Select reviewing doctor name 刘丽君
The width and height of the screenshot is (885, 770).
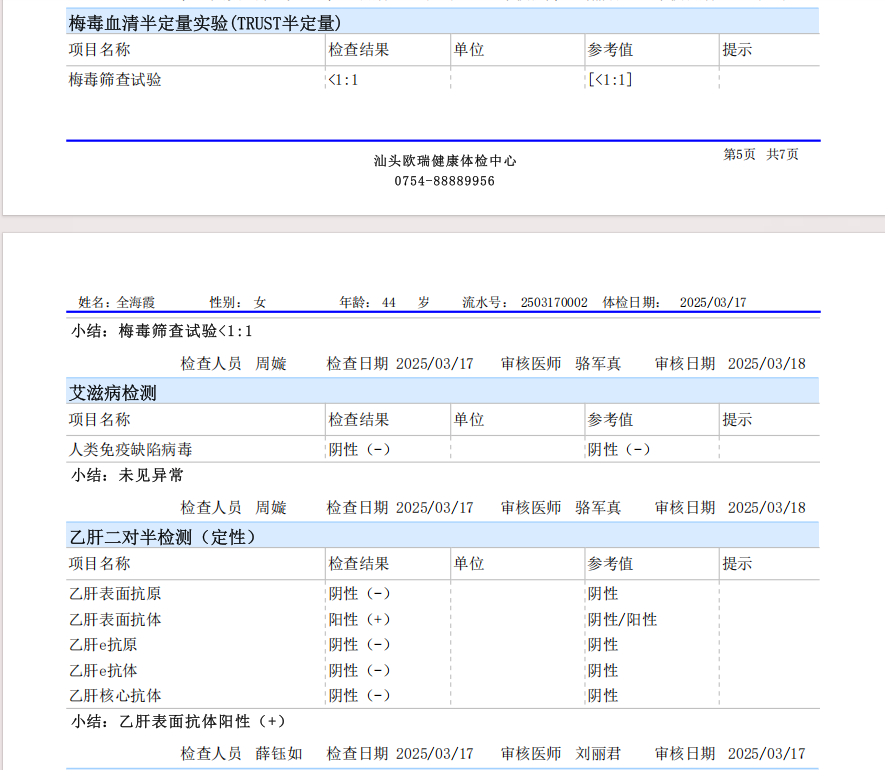click(x=598, y=753)
